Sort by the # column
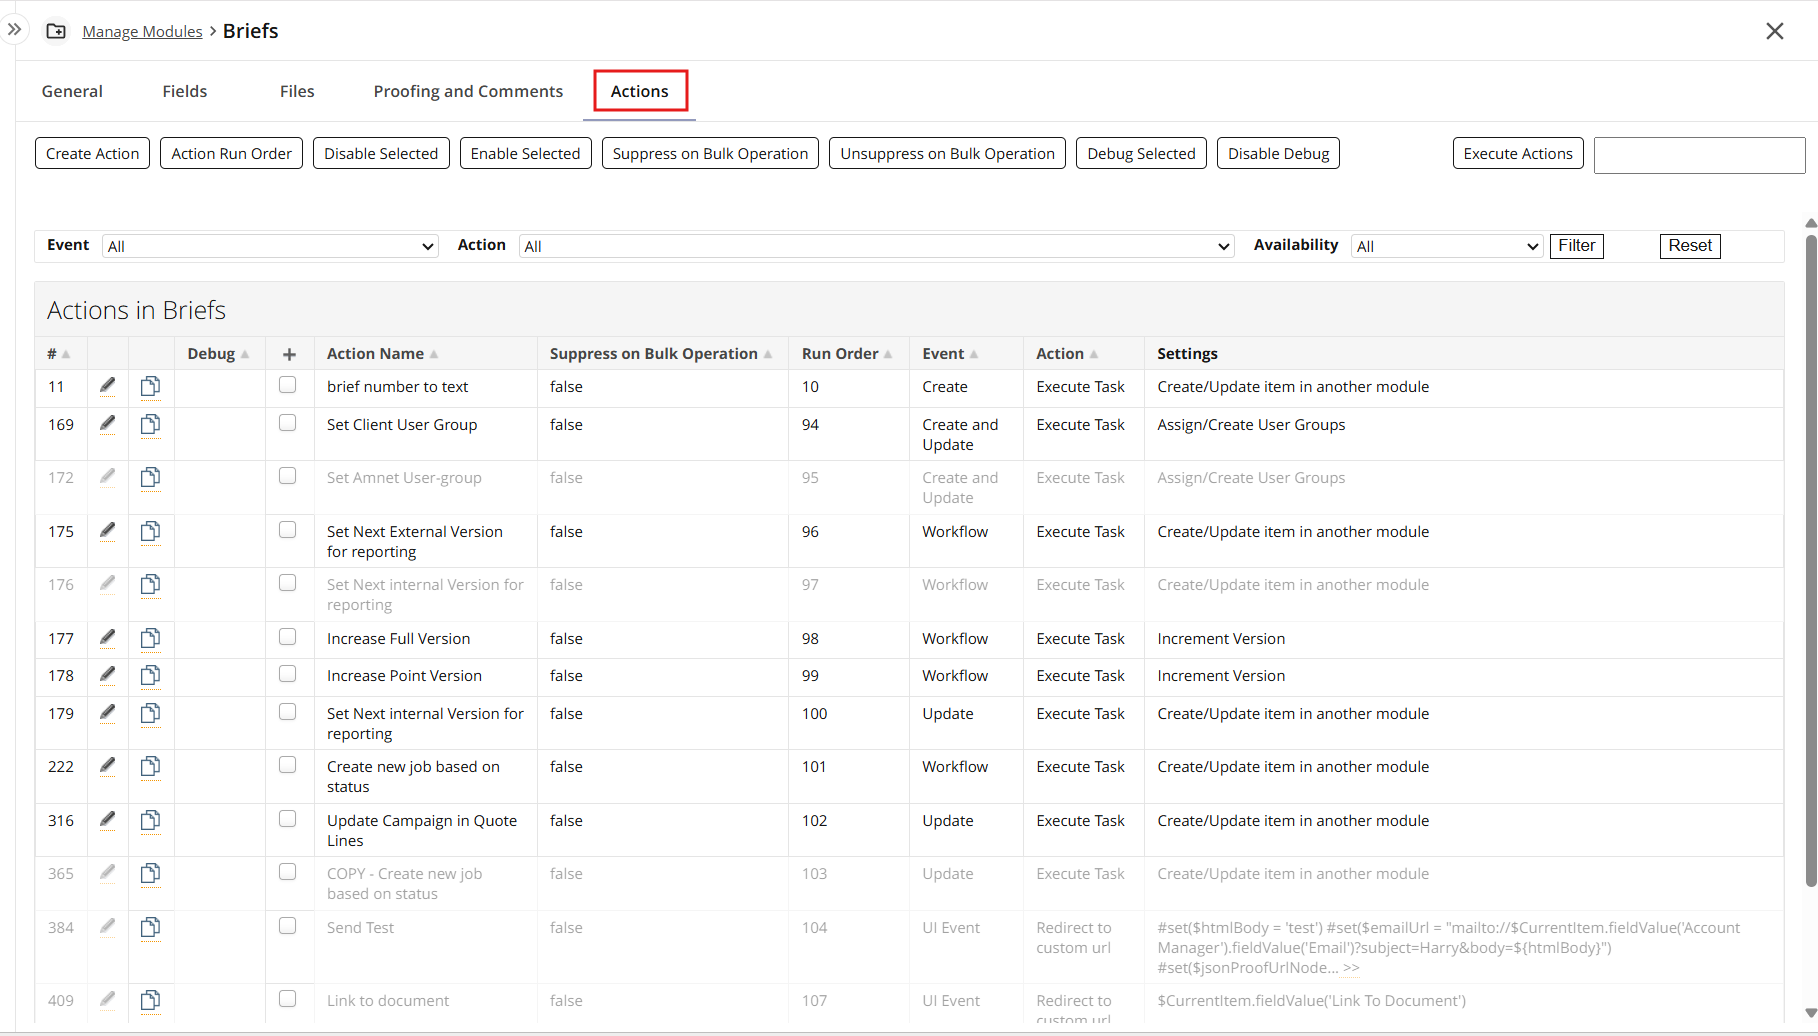The height and width of the screenshot is (1036, 1818). point(58,354)
